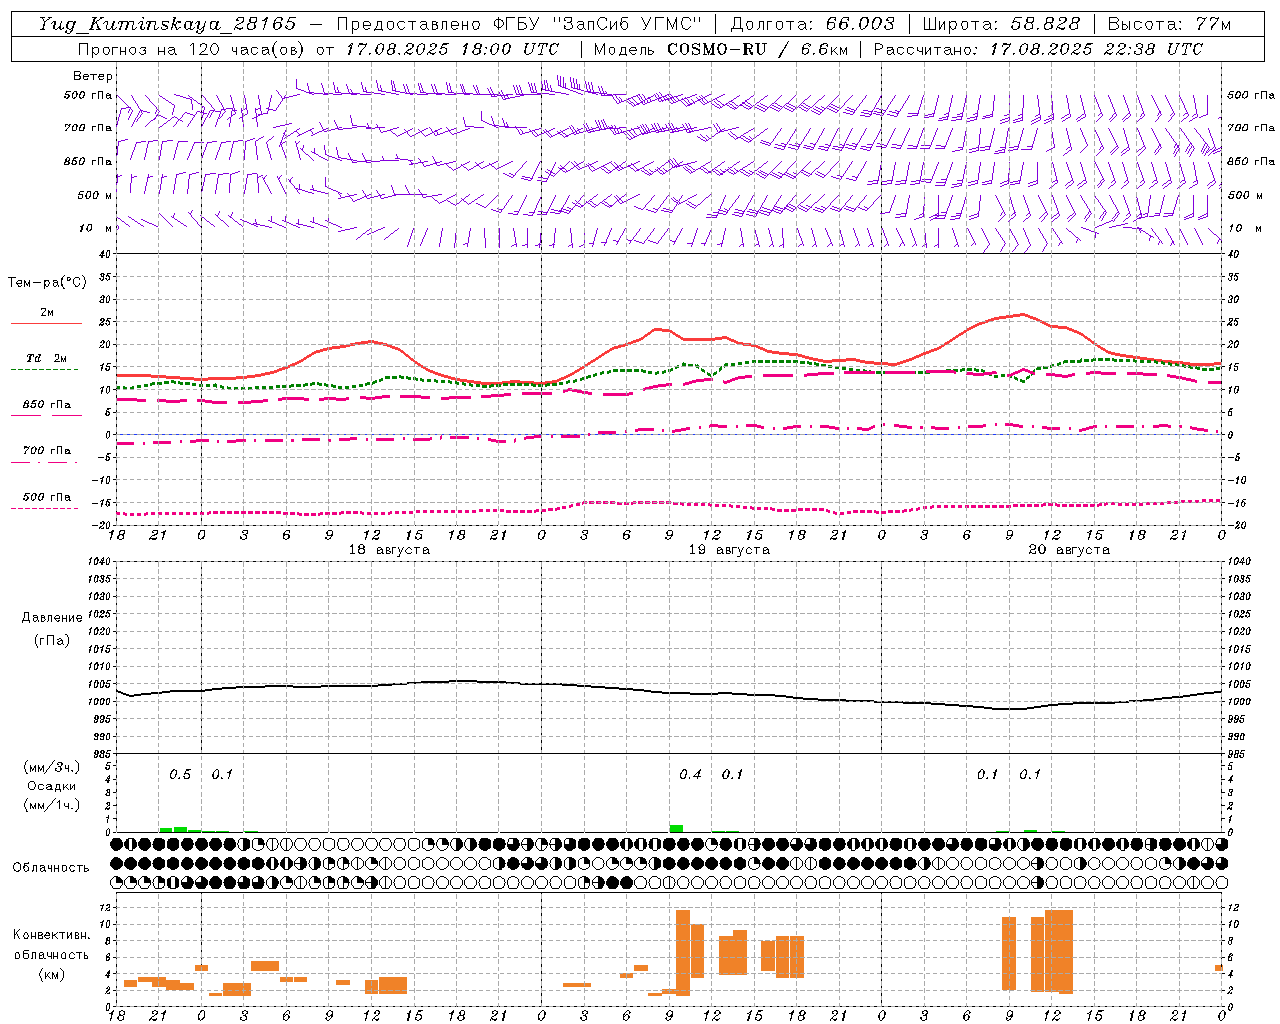The image size is (1280, 1024).
Task: Click the station name Yug_Kuminskaya_28165
Action: pos(167,24)
